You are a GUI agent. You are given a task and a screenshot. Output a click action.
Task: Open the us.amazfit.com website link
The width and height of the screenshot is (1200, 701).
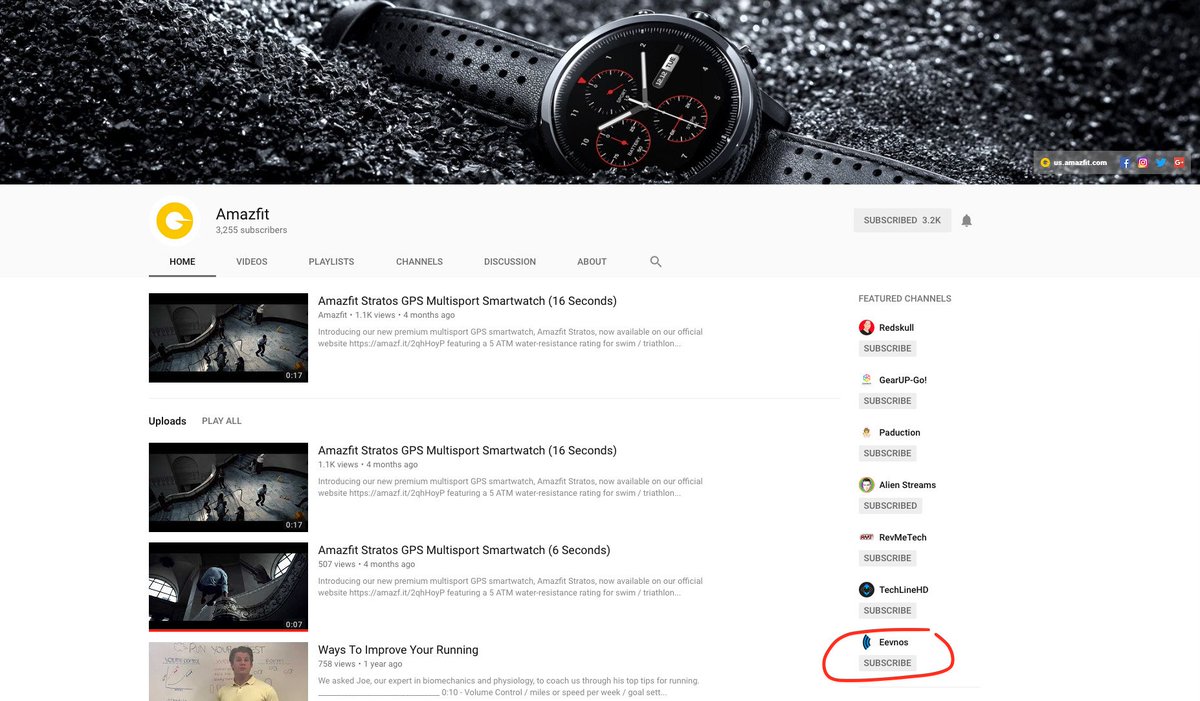pyautogui.click(x=1079, y=162)
